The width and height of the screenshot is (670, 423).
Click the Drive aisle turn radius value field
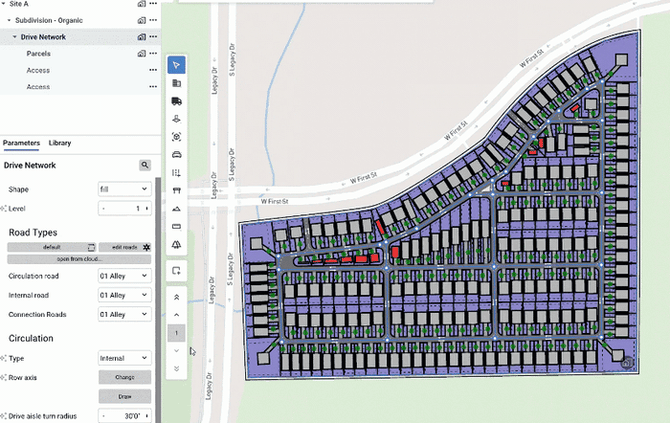click(x=126, y=416)
